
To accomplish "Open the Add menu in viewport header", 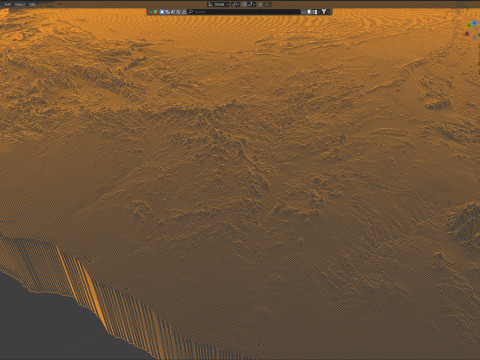I will click(x=7, y=4).
